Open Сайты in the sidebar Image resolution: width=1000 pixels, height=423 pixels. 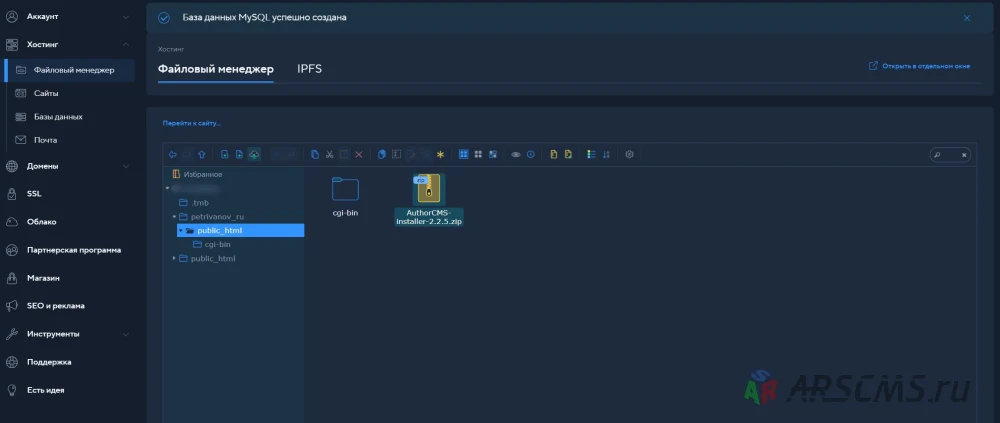(46, 93)
